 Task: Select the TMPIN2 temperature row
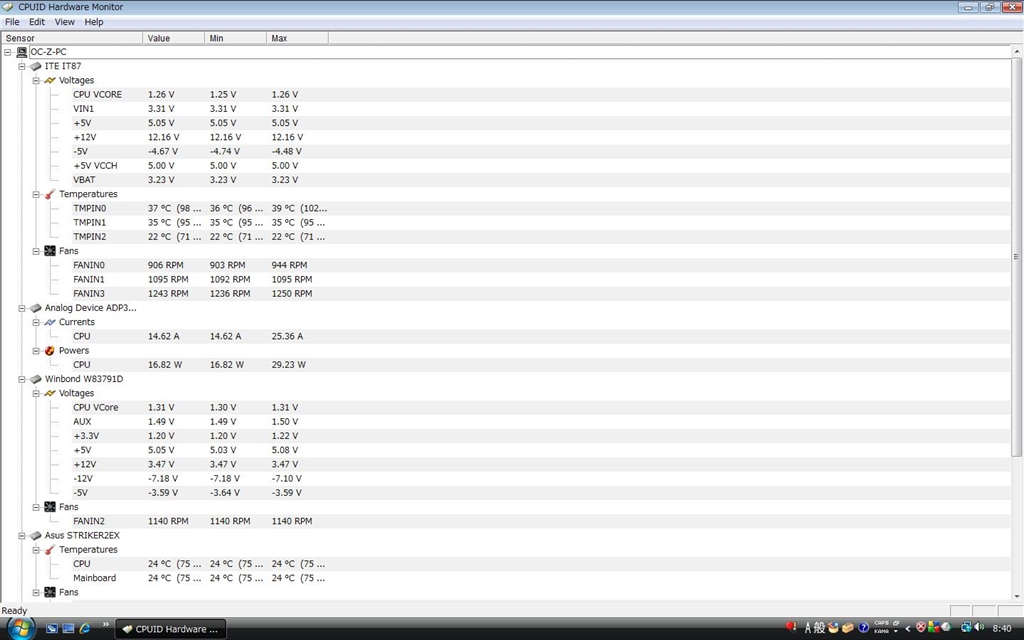click(541, 237)
